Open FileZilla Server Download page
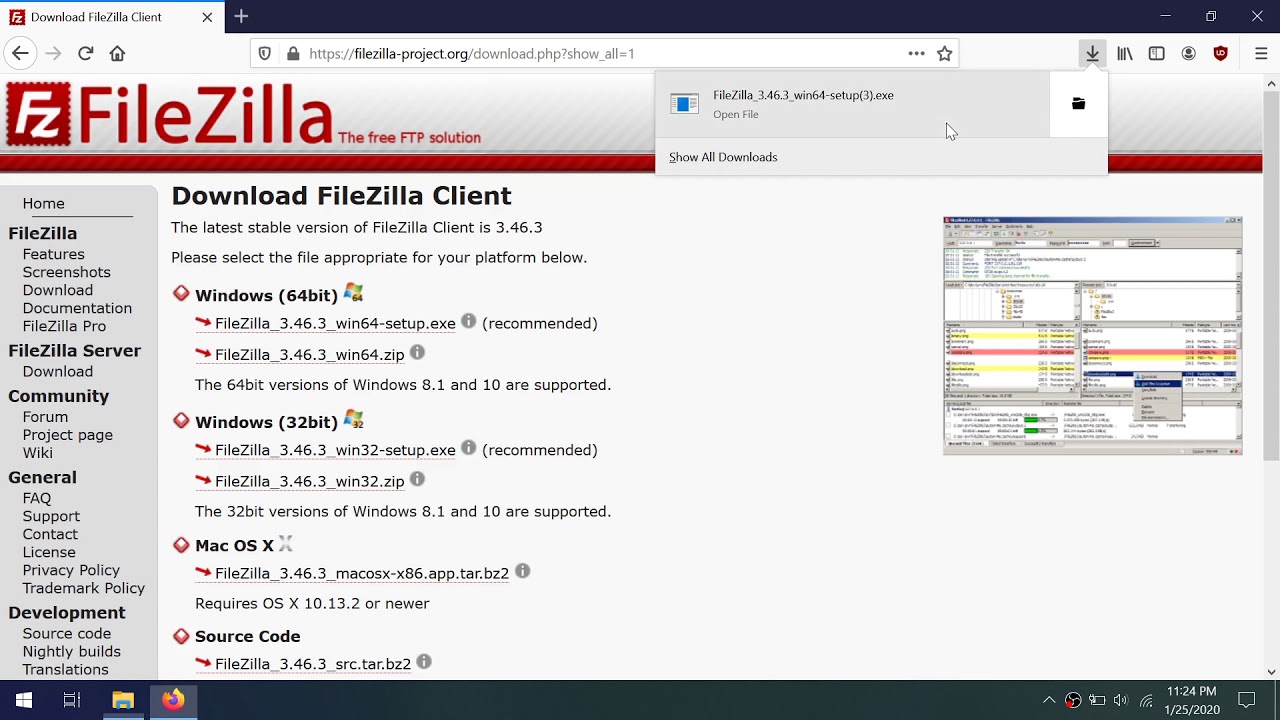Screen dimensions: 1280x720 coord(58,371)
